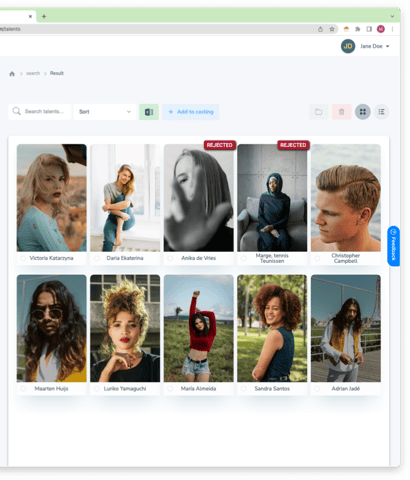Open Maria Almeida's photo card
This screenshot has height=480, width=410.
[199, 328]
